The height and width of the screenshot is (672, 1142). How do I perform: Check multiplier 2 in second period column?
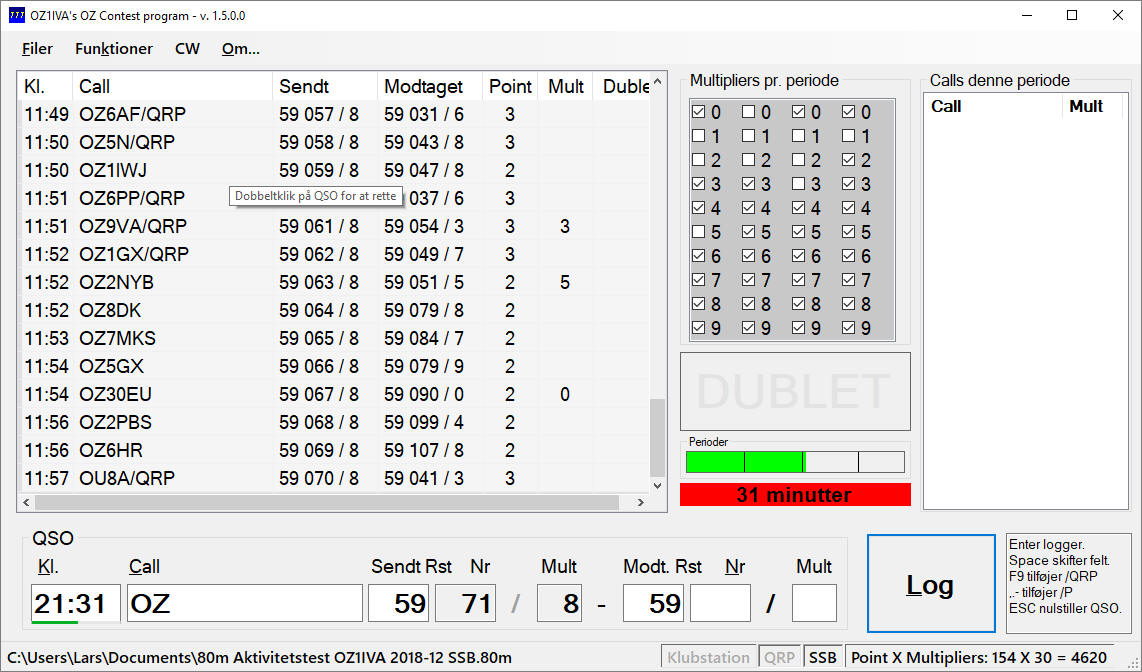(x=749, y=160)
